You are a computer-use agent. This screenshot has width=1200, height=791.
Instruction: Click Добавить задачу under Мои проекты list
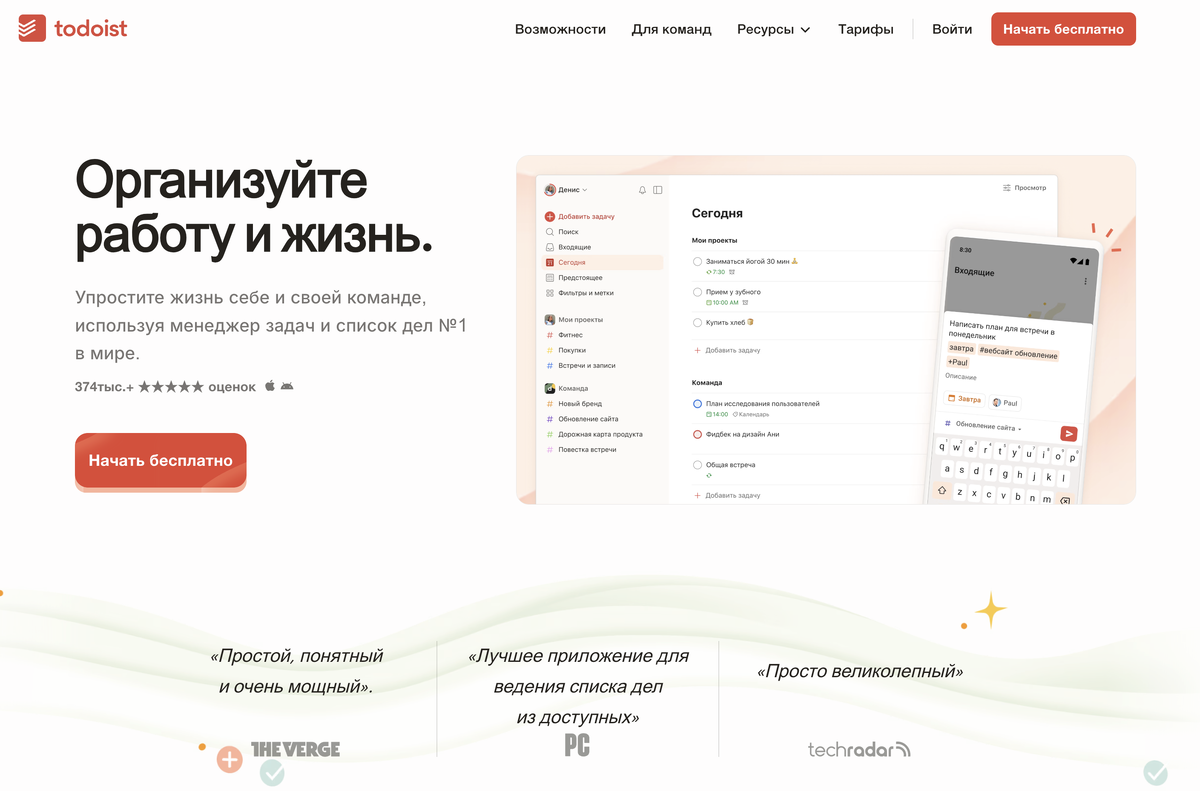tap(727, 351)
